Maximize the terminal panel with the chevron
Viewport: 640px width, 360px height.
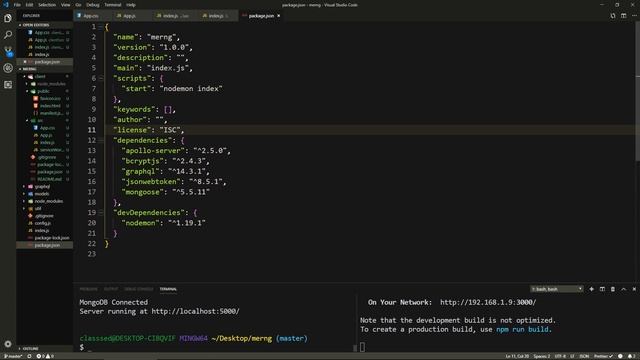click(623, 289)
